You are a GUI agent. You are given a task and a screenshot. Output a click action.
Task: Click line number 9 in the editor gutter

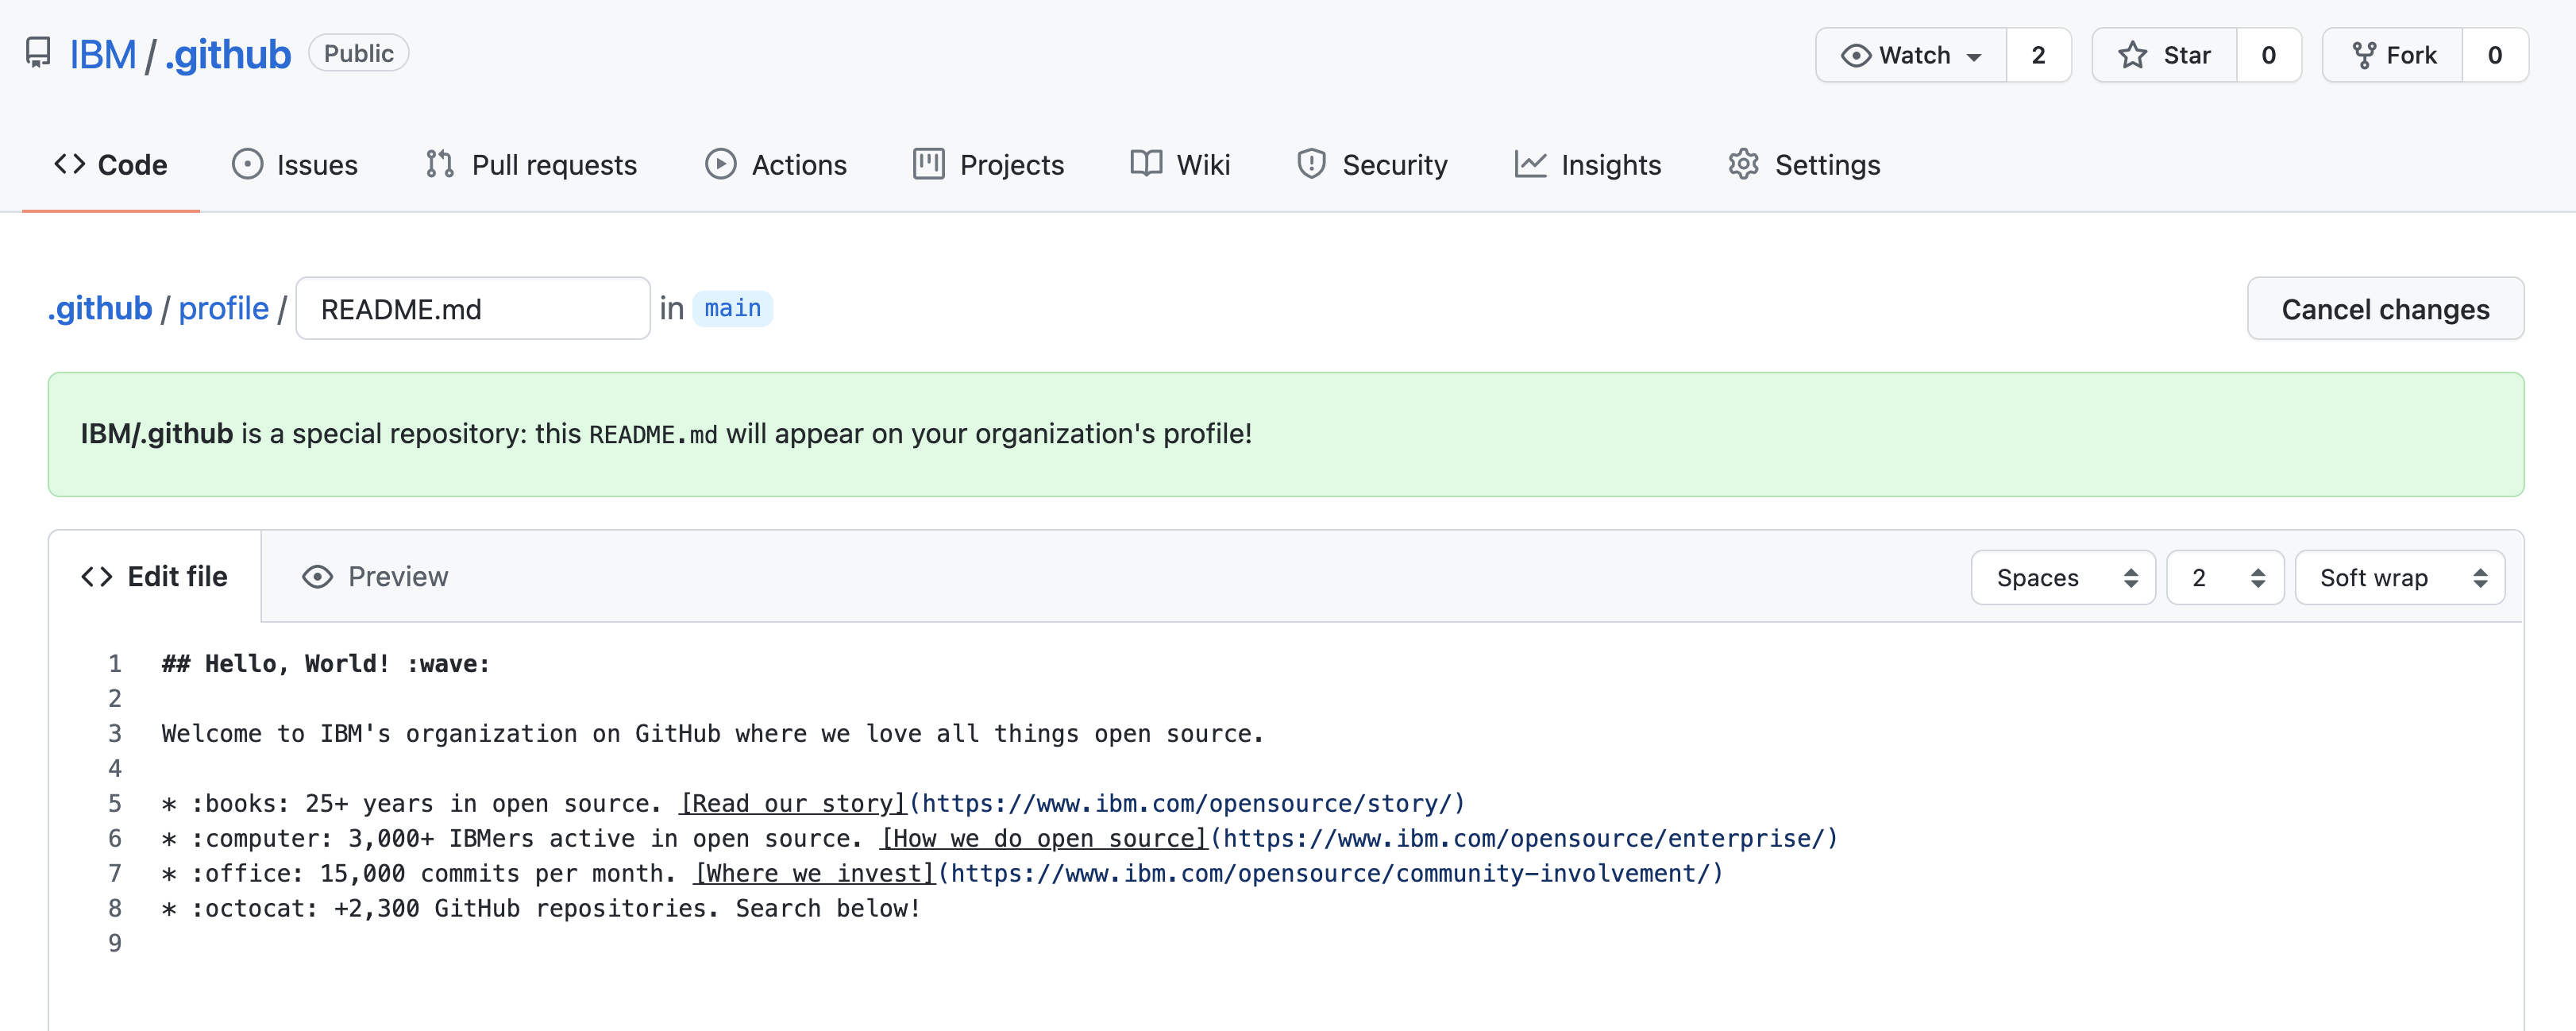pos(115,944)
